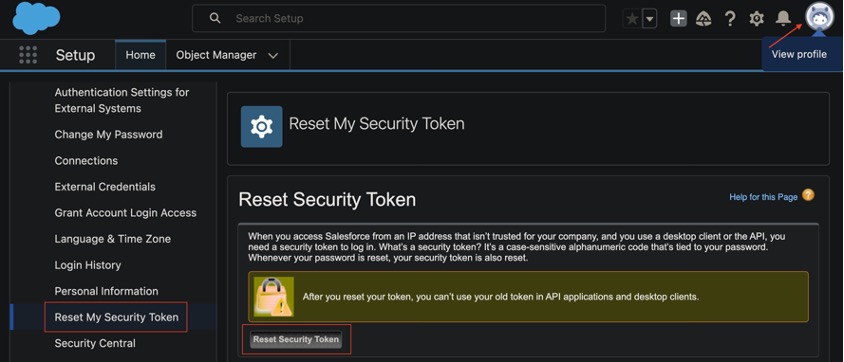Click the user avatar to view profile

pos(819,18)
